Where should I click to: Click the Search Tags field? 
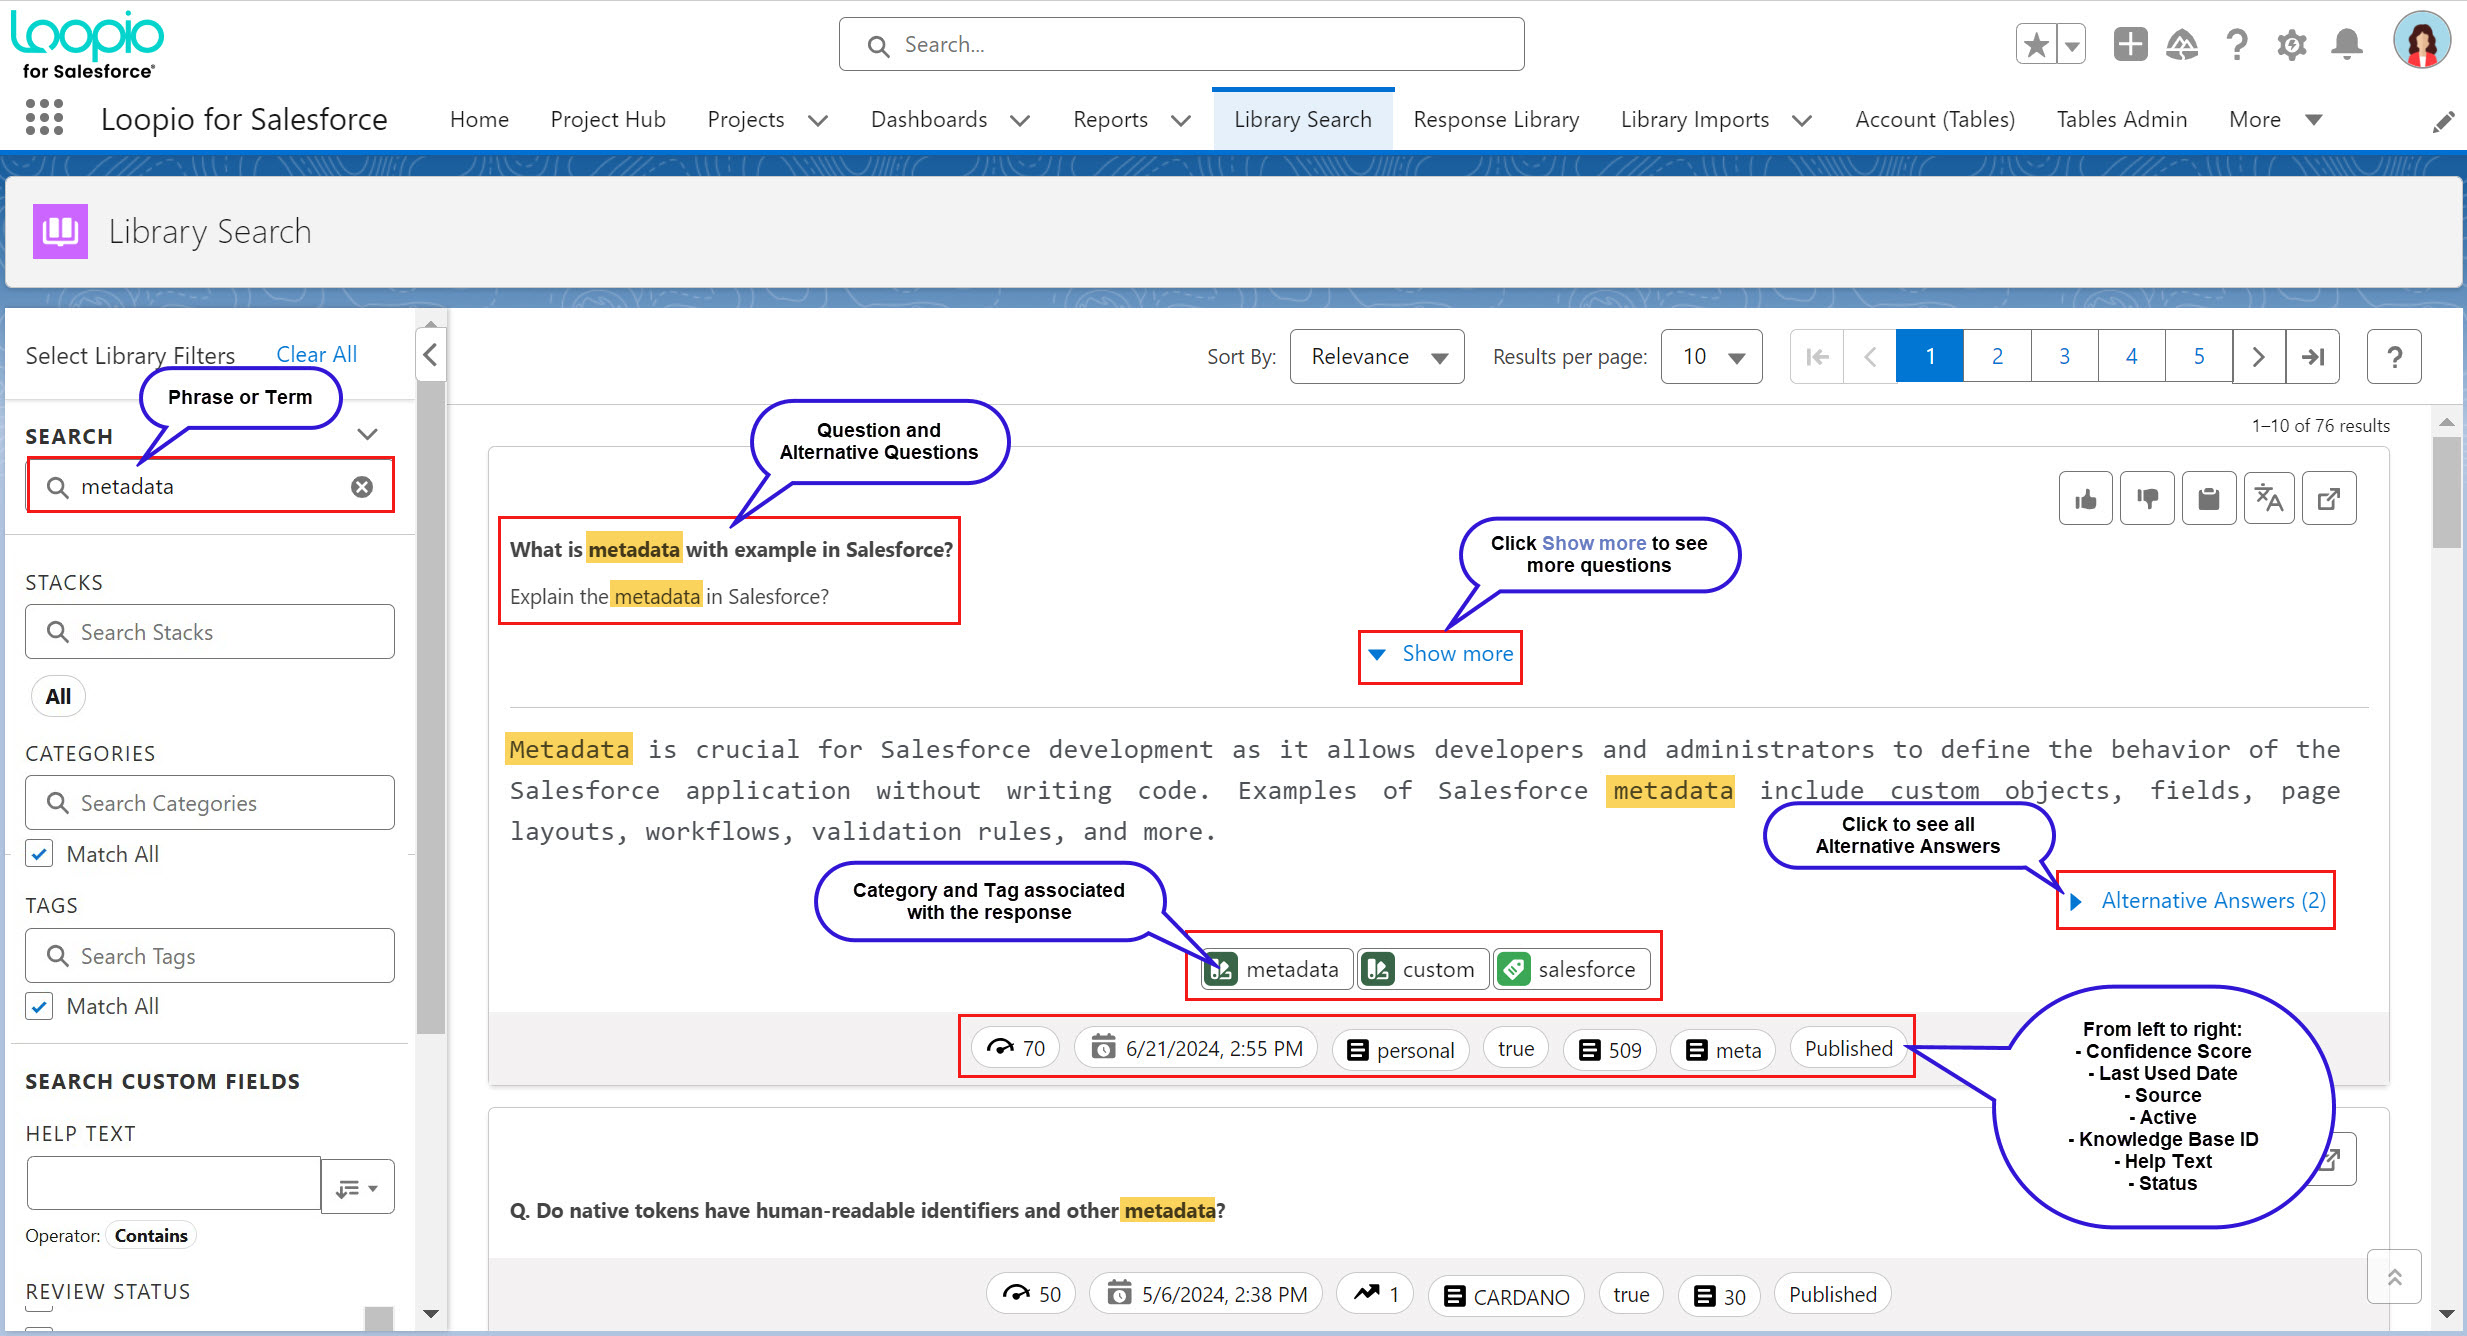pyautogui.click(x=210, y=956)
